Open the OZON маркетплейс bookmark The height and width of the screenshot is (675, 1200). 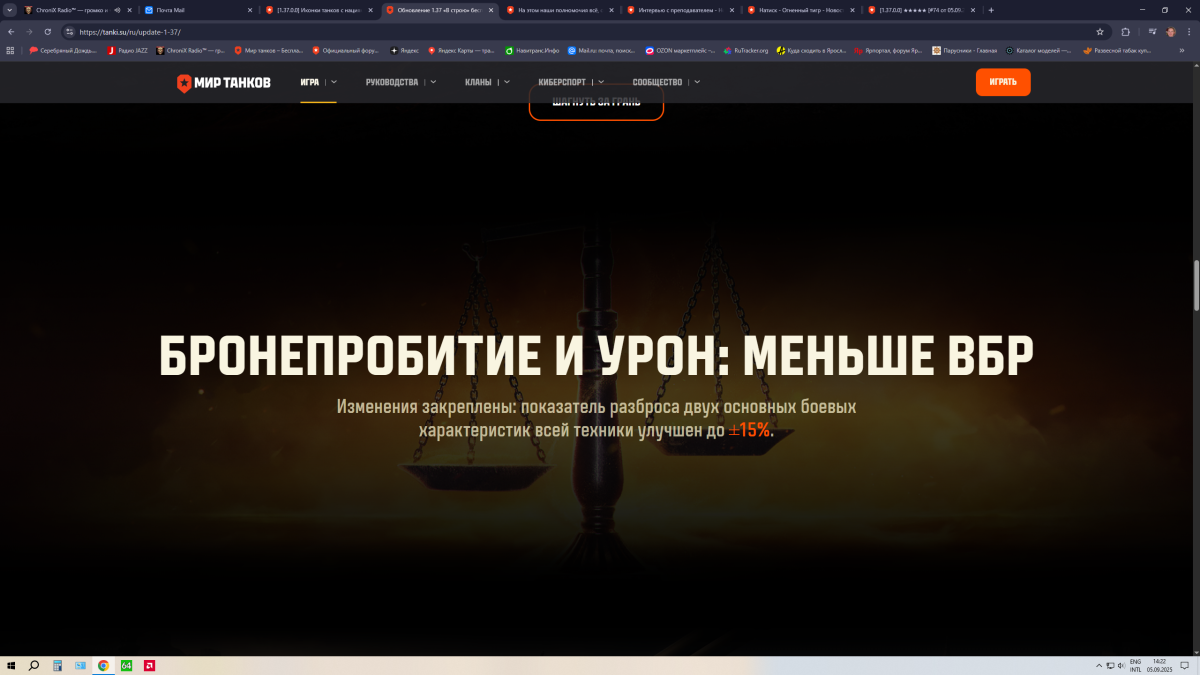click(x=680, y=50)
